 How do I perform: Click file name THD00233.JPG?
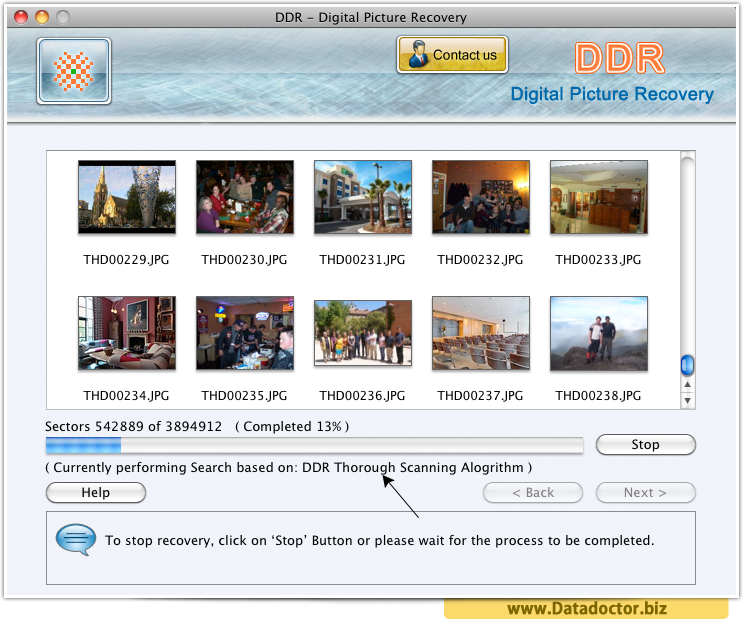598,260
